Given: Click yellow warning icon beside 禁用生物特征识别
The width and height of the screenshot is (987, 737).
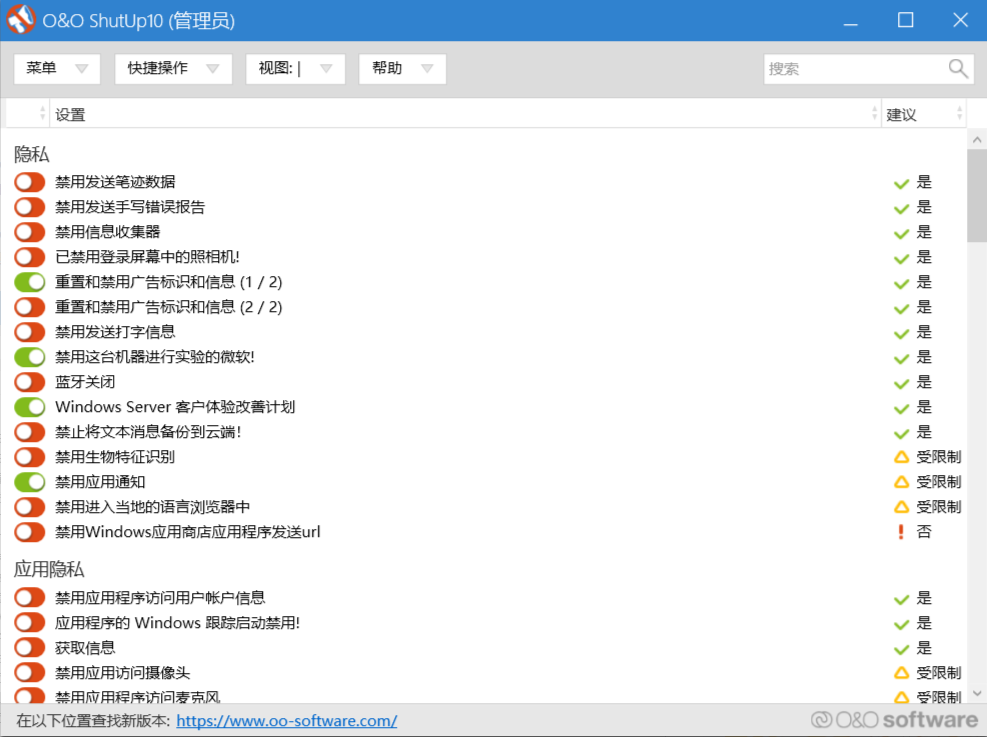Looking at the screenshot, I should point(901,457).
